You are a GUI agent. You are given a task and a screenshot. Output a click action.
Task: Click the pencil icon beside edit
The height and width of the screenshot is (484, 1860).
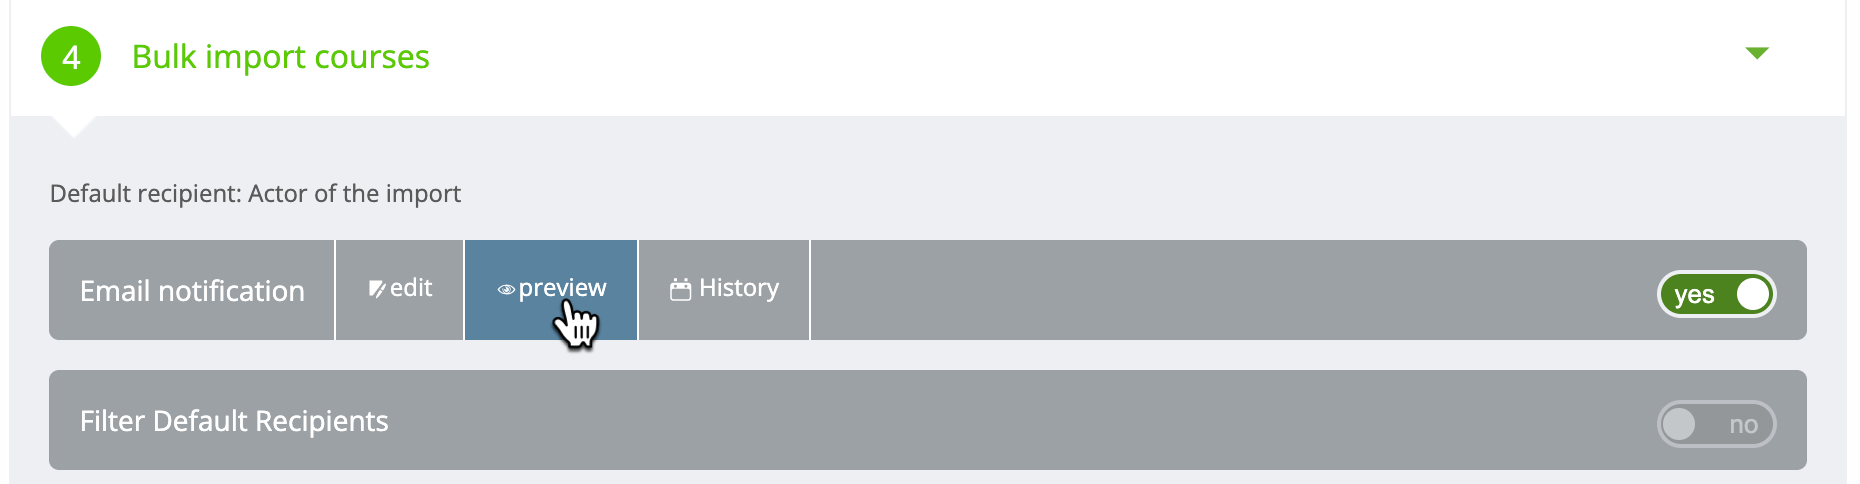(x=377, y=289)
